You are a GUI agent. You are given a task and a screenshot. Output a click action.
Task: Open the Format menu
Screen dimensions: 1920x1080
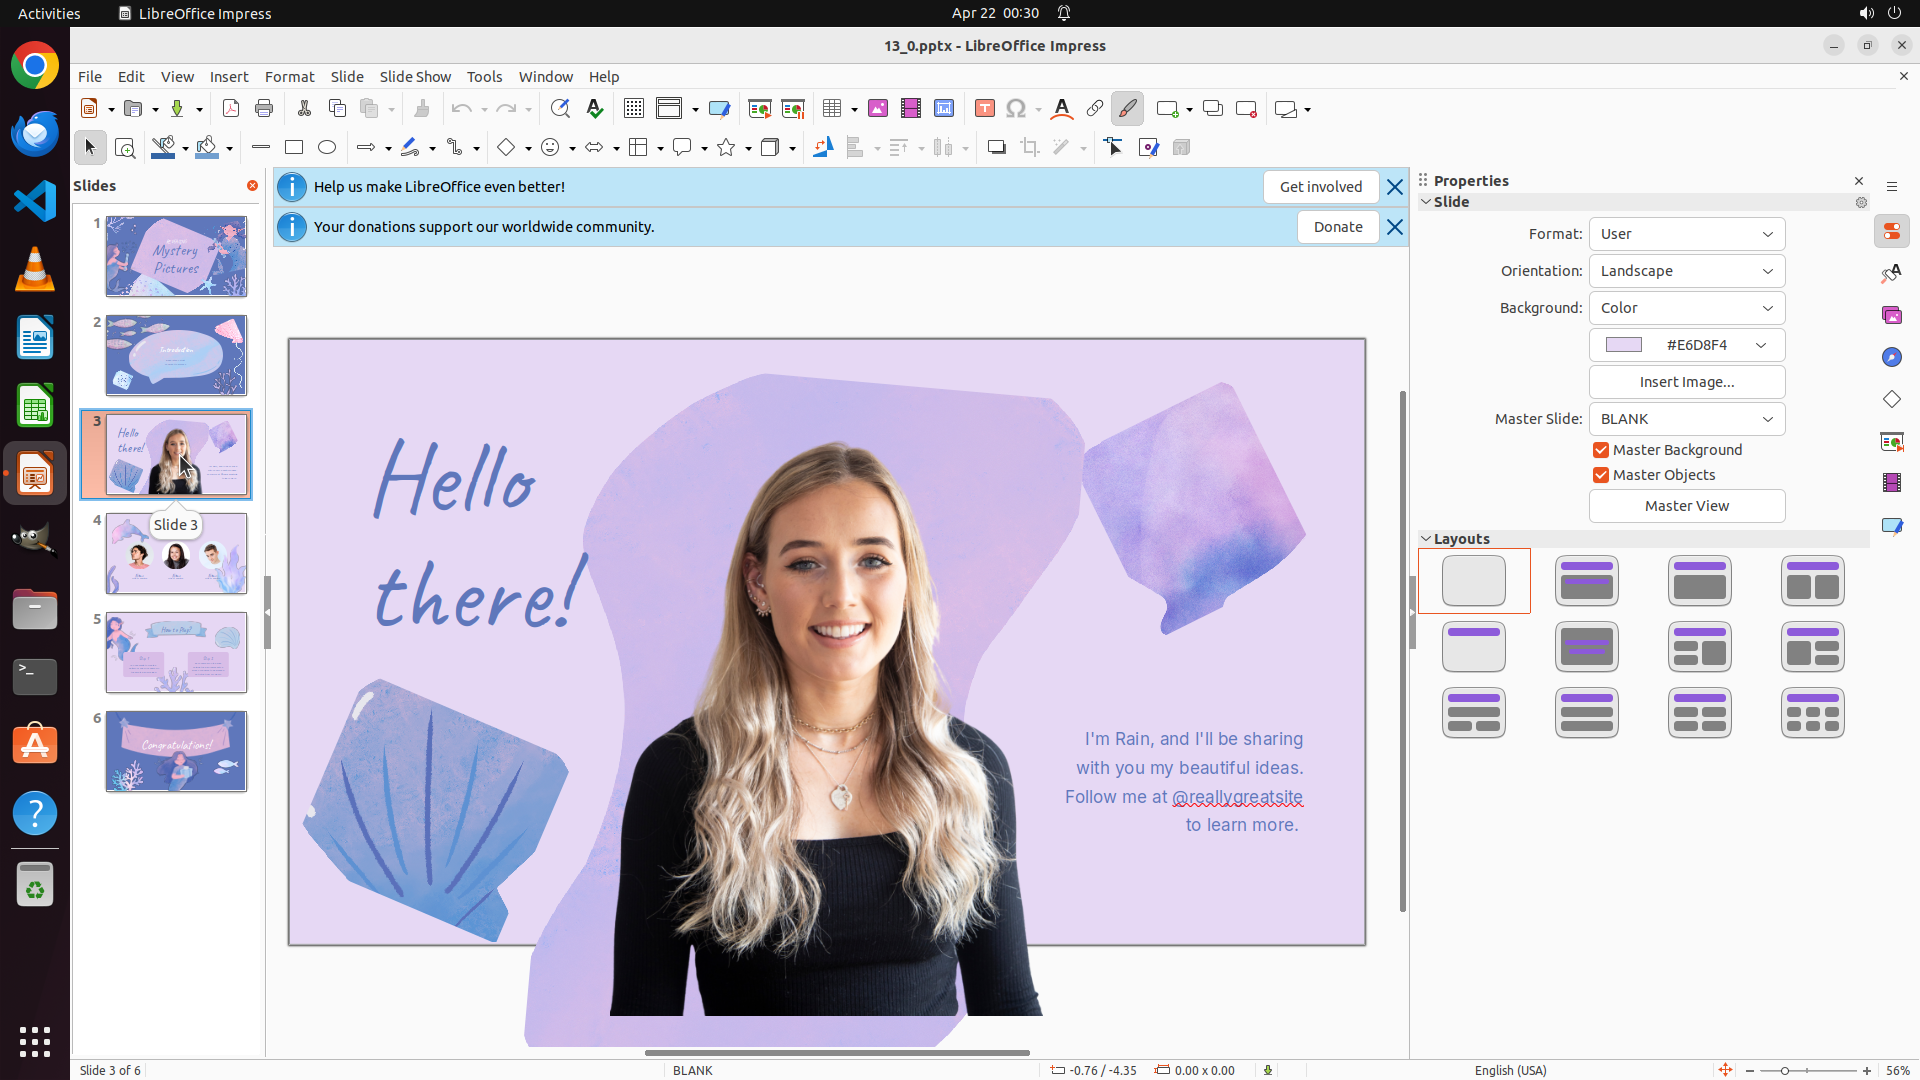point(289,77)
